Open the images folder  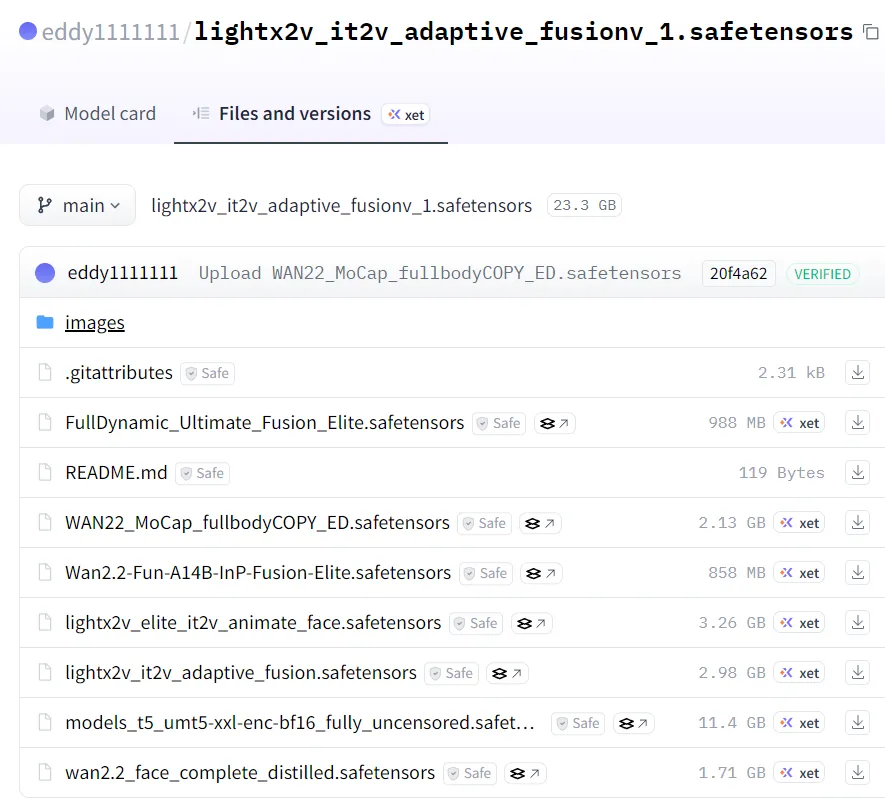[x=94, y=323]
